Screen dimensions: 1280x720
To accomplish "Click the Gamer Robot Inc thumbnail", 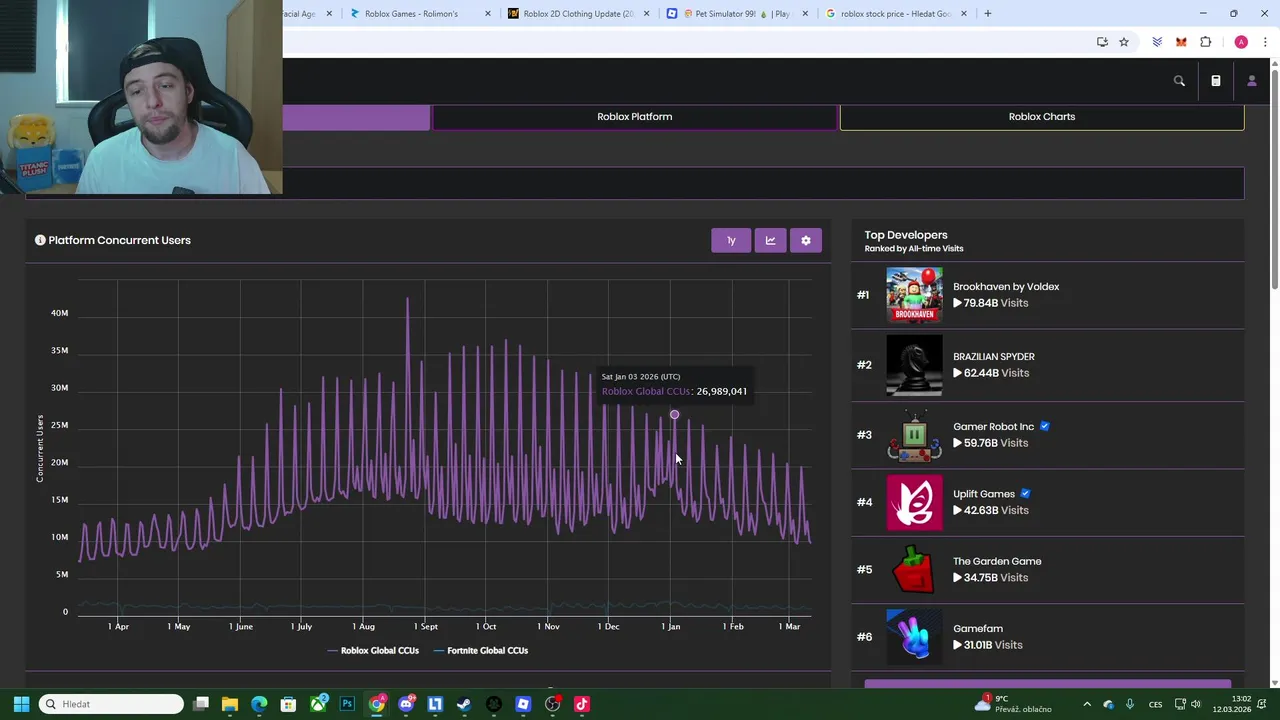I will coord(914,435).
